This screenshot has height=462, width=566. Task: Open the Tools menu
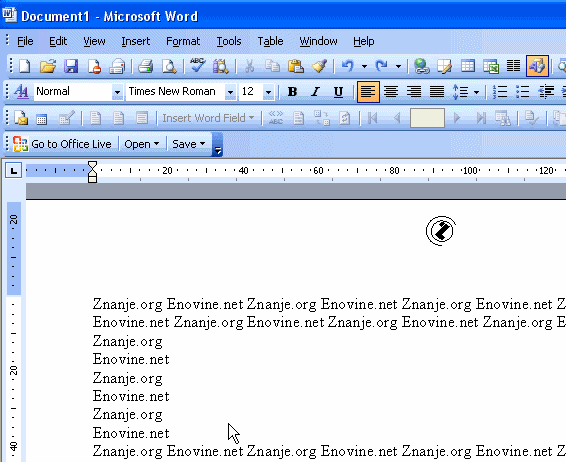coord(229,41)
